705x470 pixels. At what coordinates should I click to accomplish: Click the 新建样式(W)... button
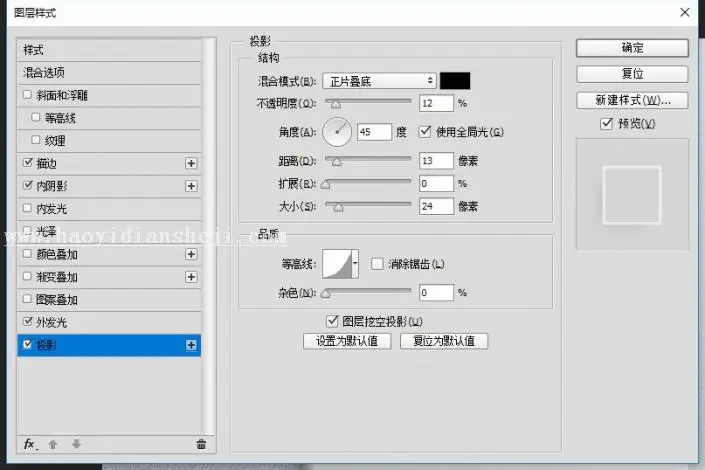click(x=632, y=100)
